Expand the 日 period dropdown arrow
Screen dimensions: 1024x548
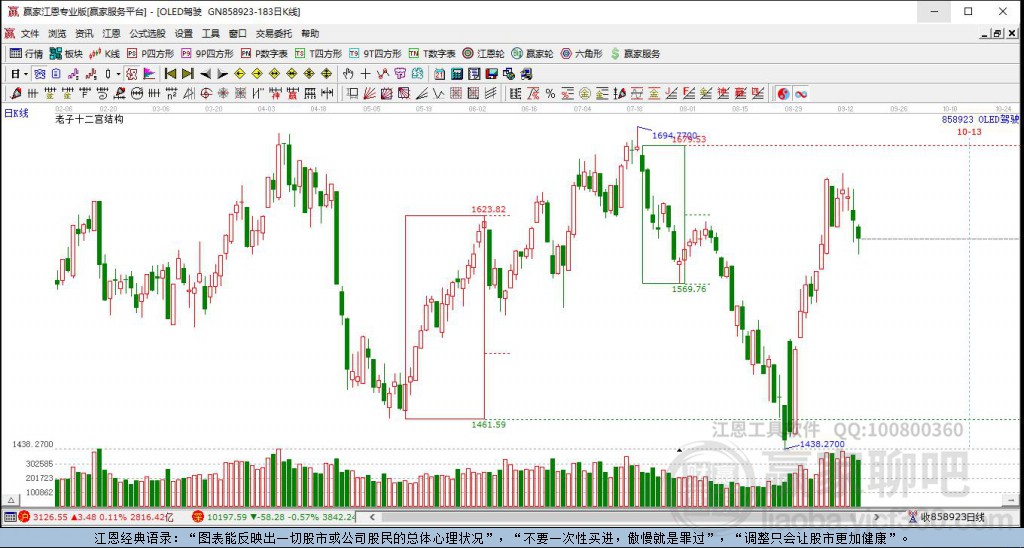click(26, 74)
